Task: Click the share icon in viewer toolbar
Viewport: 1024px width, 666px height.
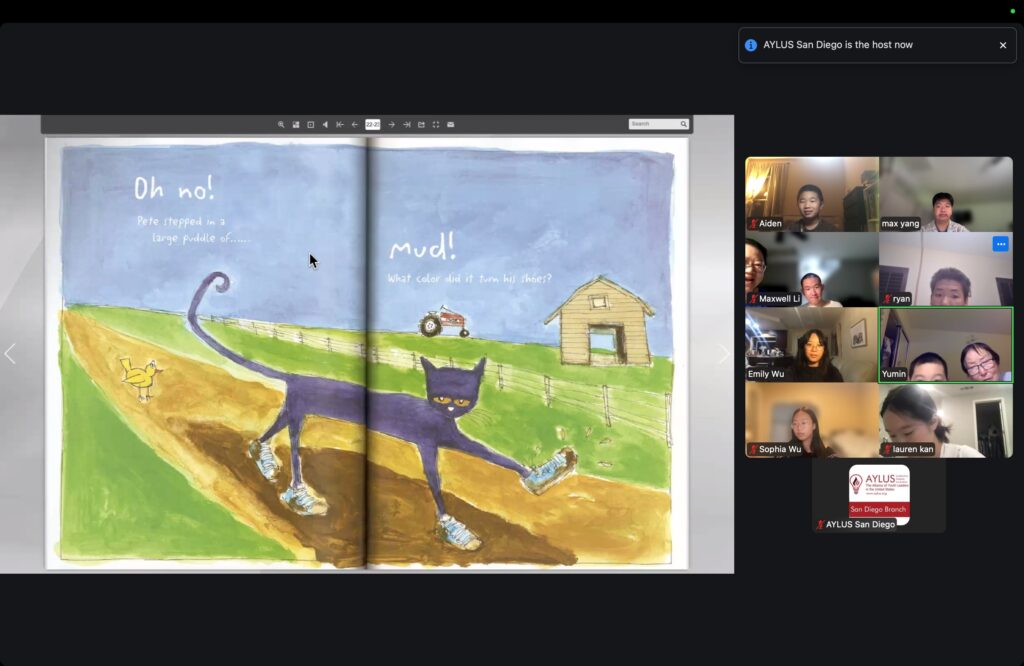Action: pos(421,125)
